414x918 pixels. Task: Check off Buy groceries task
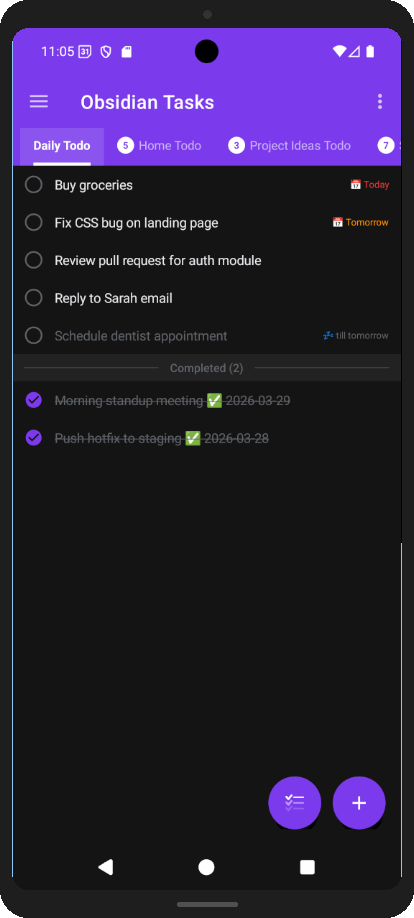[x=34, y=185]
